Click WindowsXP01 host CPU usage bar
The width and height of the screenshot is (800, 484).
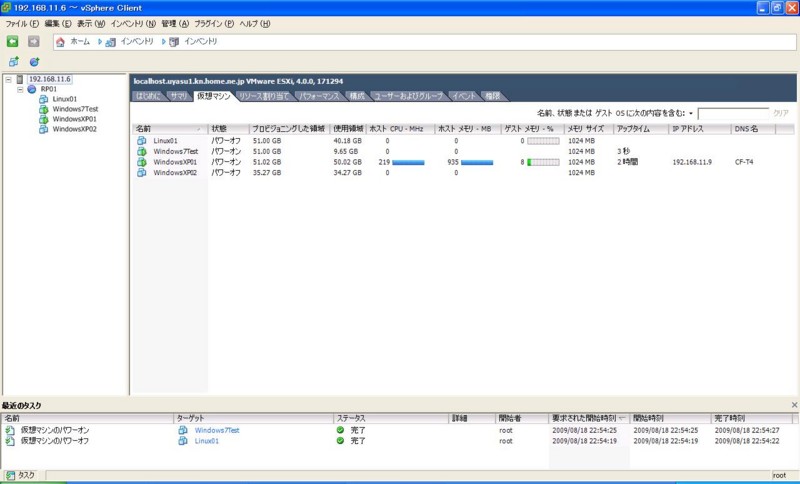pos(408,162)
